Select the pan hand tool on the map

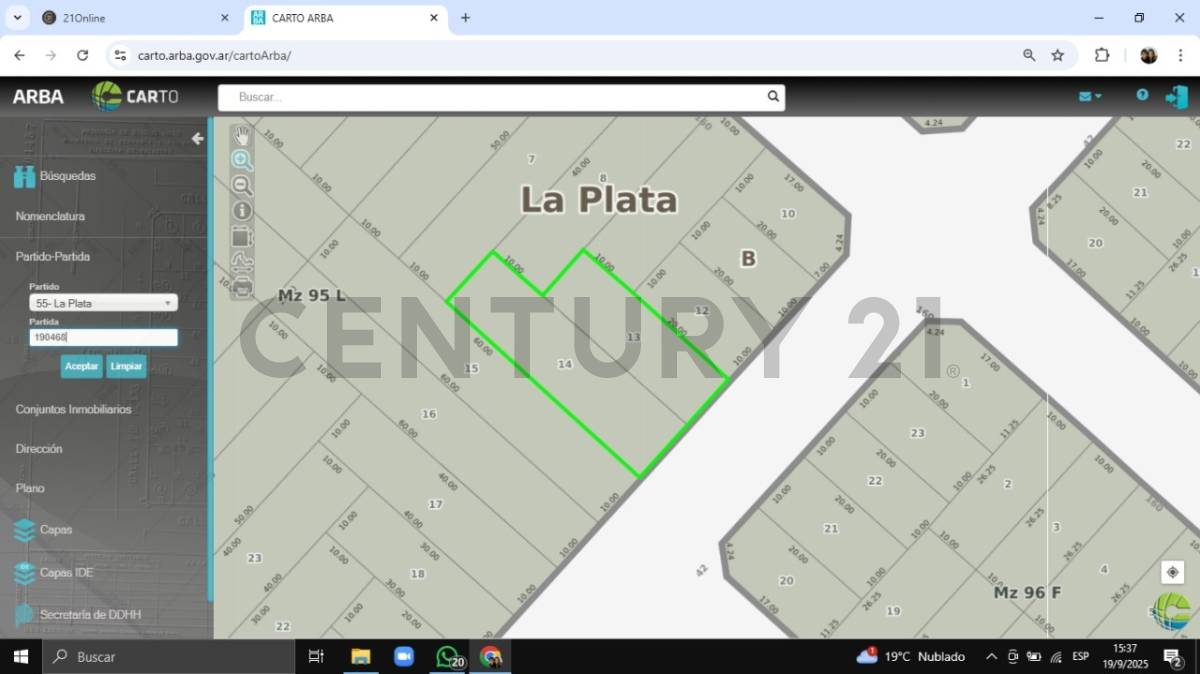tap(242, 134)
